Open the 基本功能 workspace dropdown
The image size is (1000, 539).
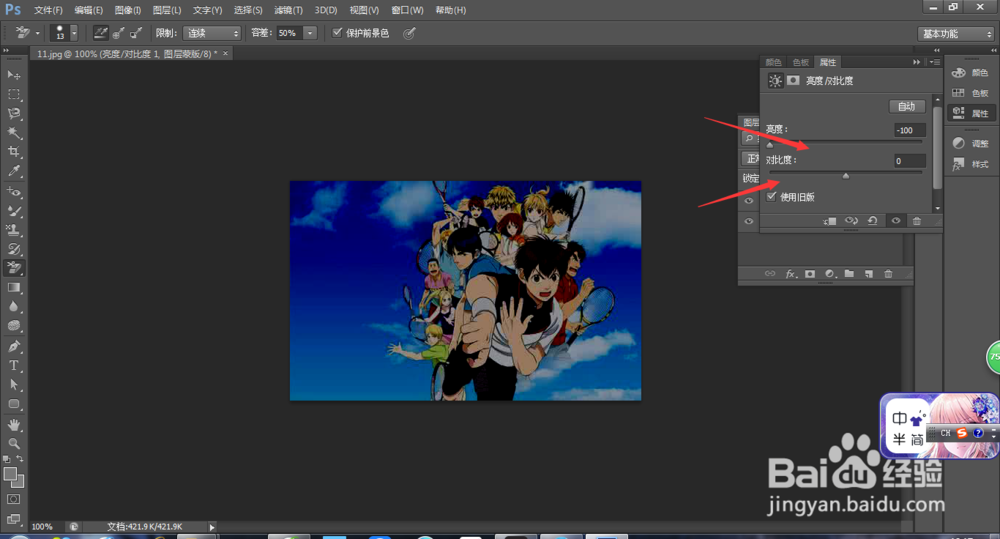coord(956,34)
